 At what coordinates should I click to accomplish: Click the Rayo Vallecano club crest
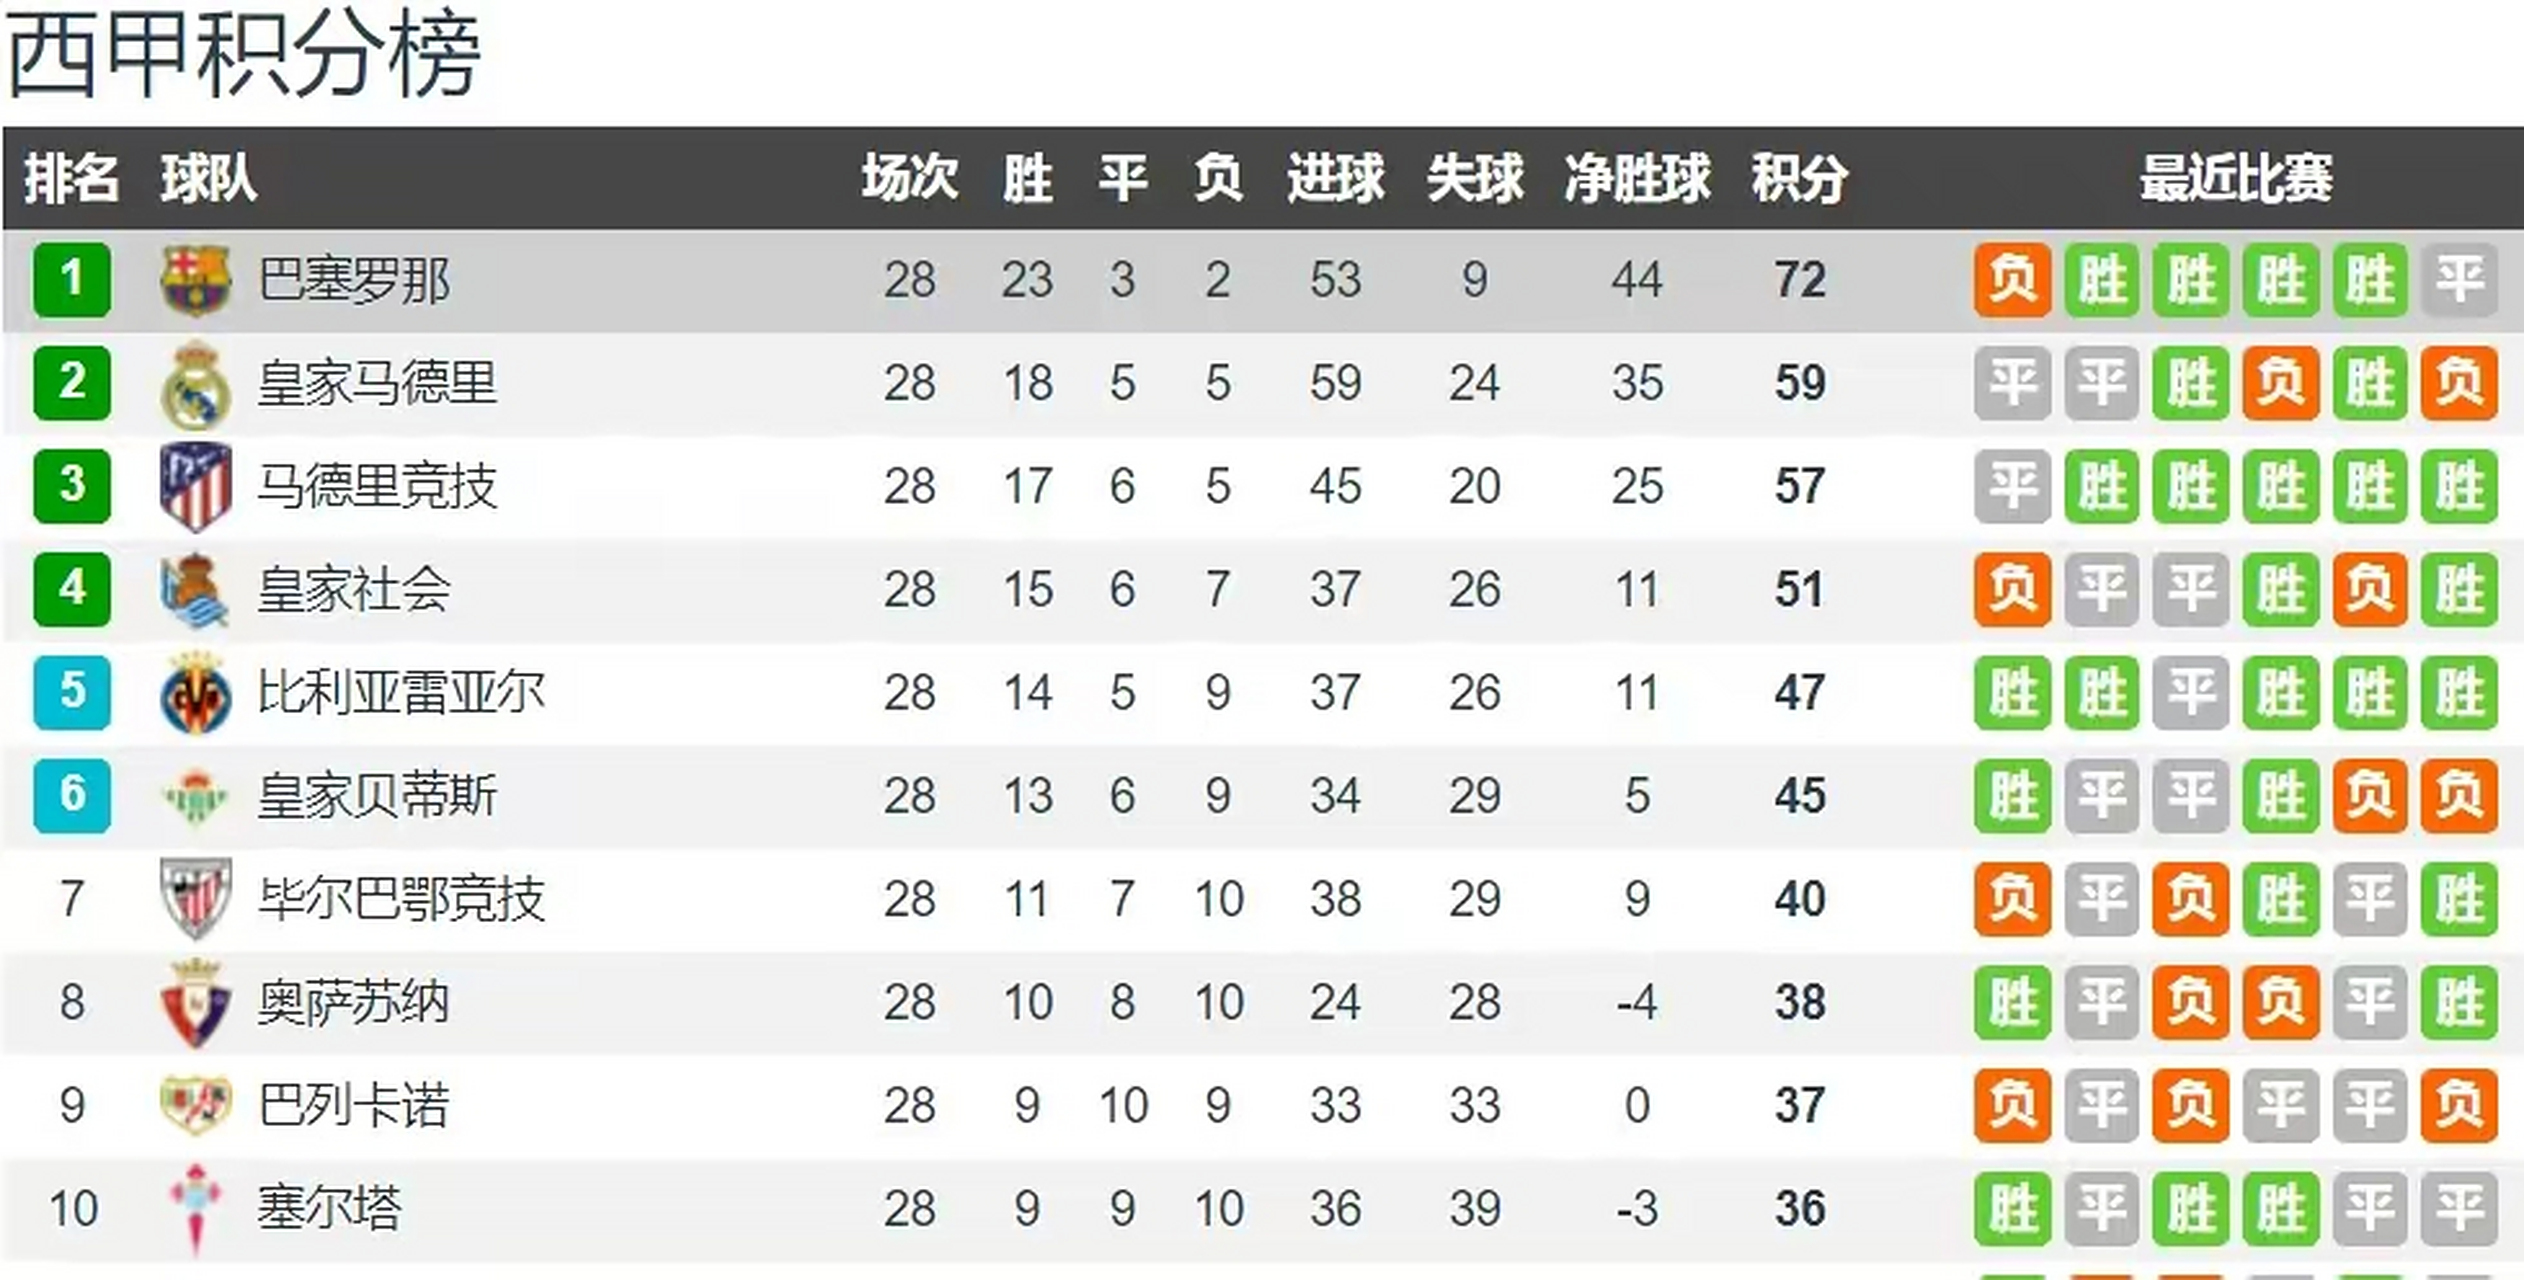pyautogui.click(x=196, y=1106)
